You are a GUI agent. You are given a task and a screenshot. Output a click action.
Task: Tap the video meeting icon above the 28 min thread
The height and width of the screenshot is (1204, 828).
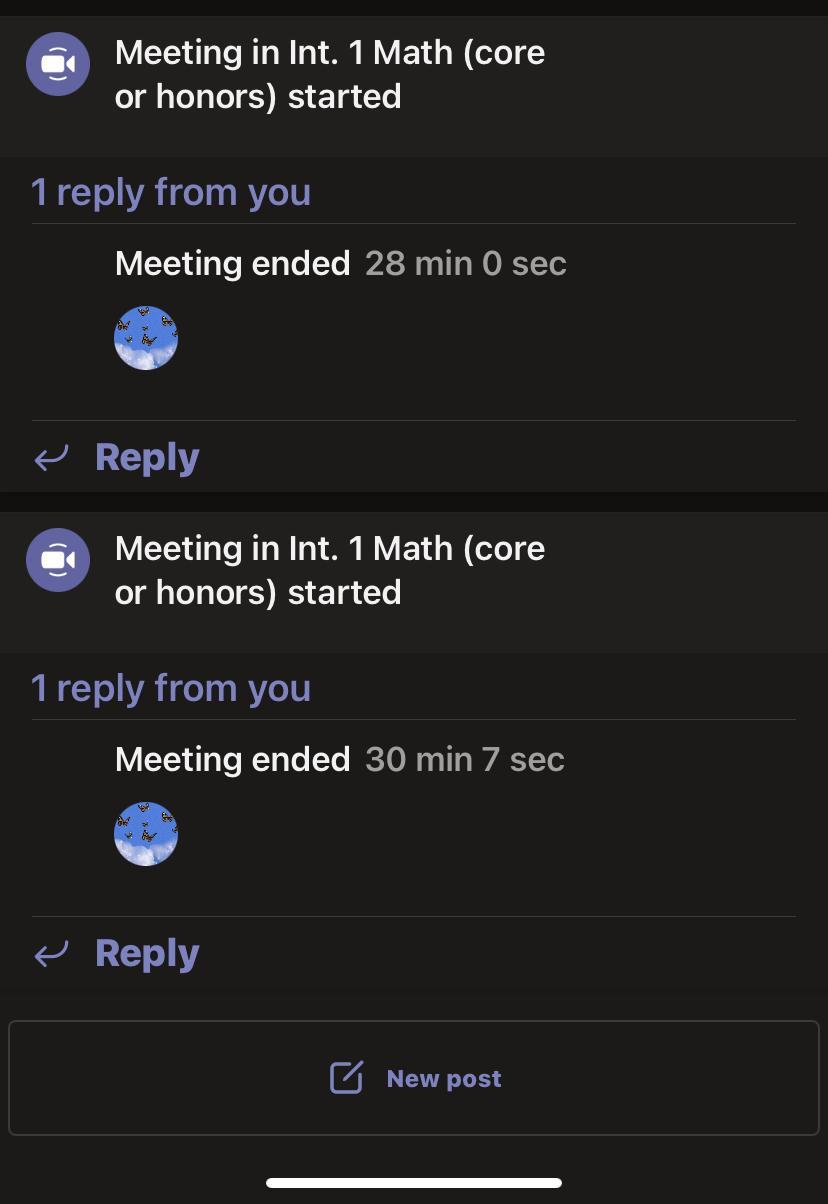coord(58,64)
